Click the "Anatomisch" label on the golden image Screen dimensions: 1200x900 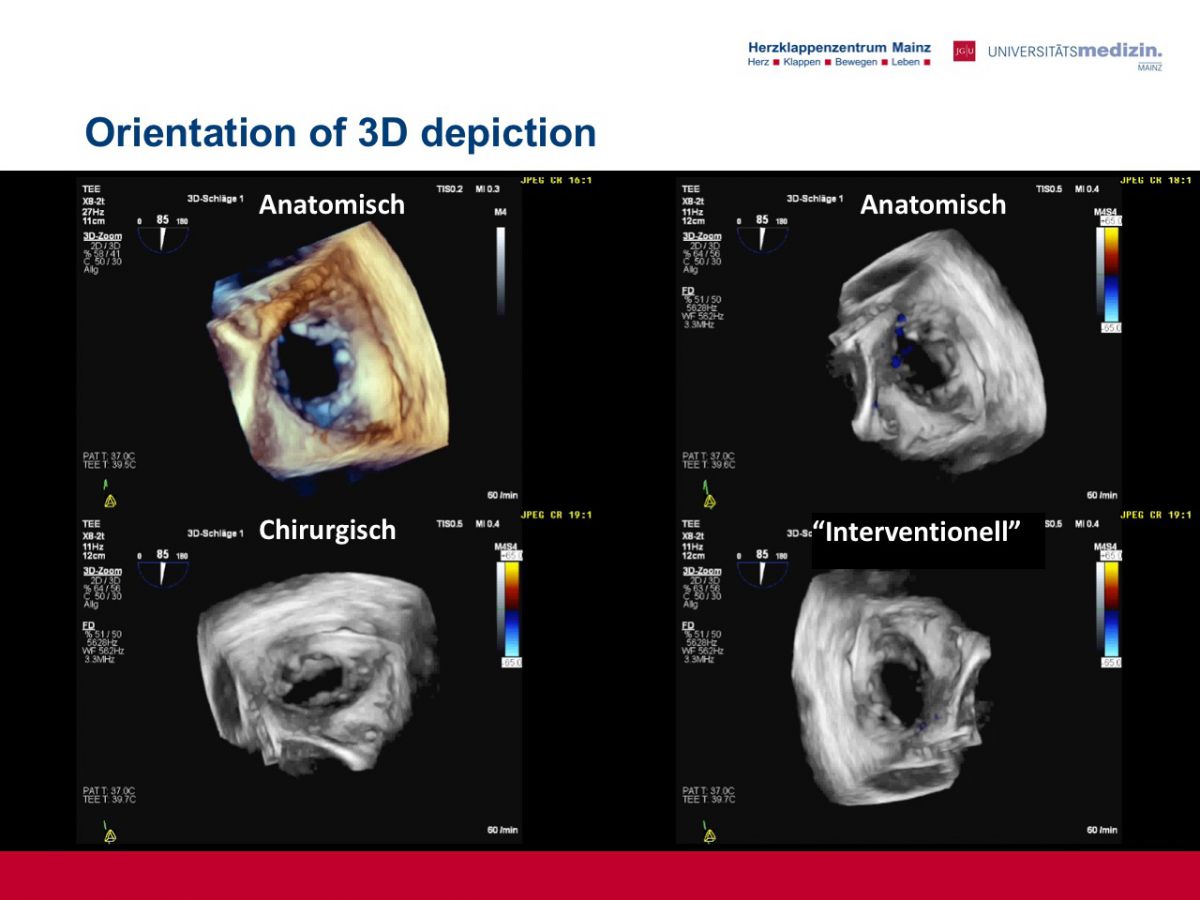click(332, 204)
